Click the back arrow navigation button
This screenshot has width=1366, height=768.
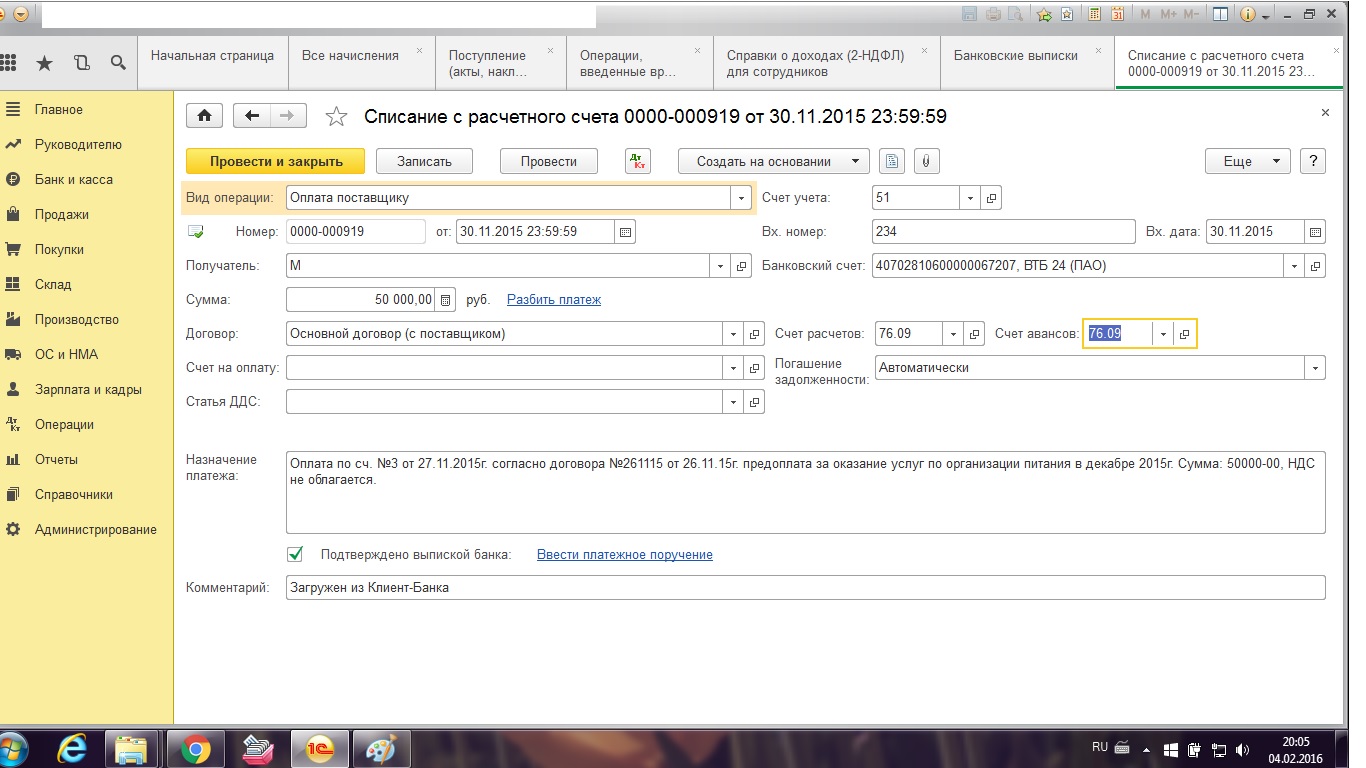[x=252, y=116]
